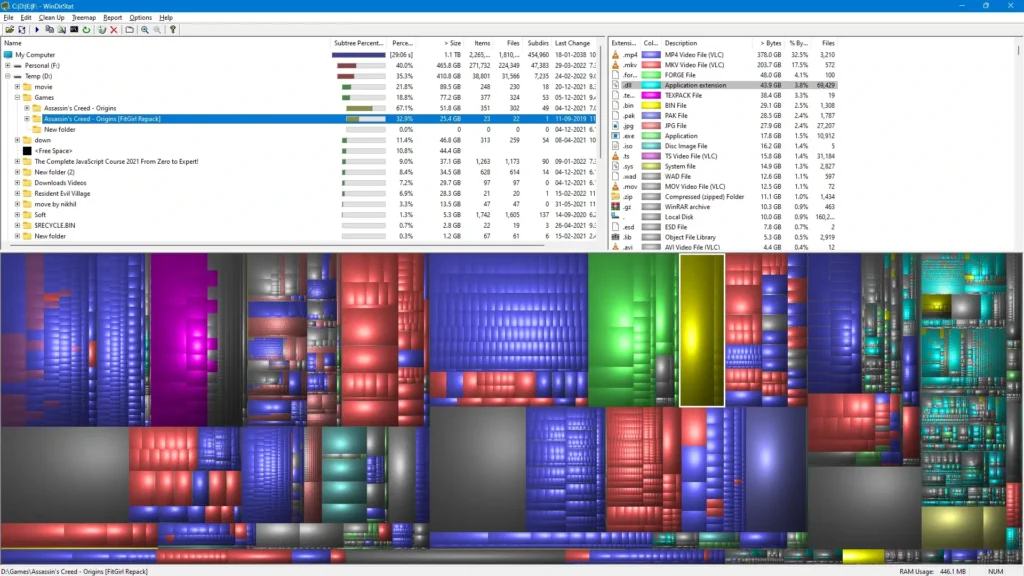Zoom into the treemap with the magnifier icon
This screenshot has width=1024, height=576.
(x=145, y=29)
